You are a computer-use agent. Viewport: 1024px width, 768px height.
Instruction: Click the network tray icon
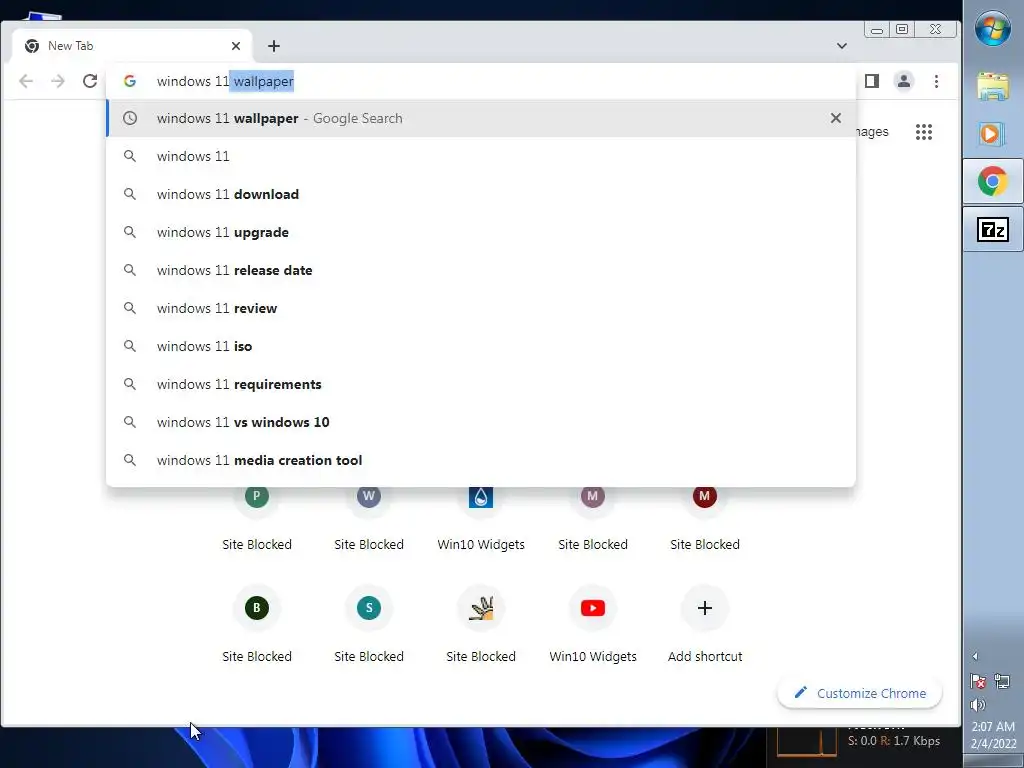click(1002, 682)
